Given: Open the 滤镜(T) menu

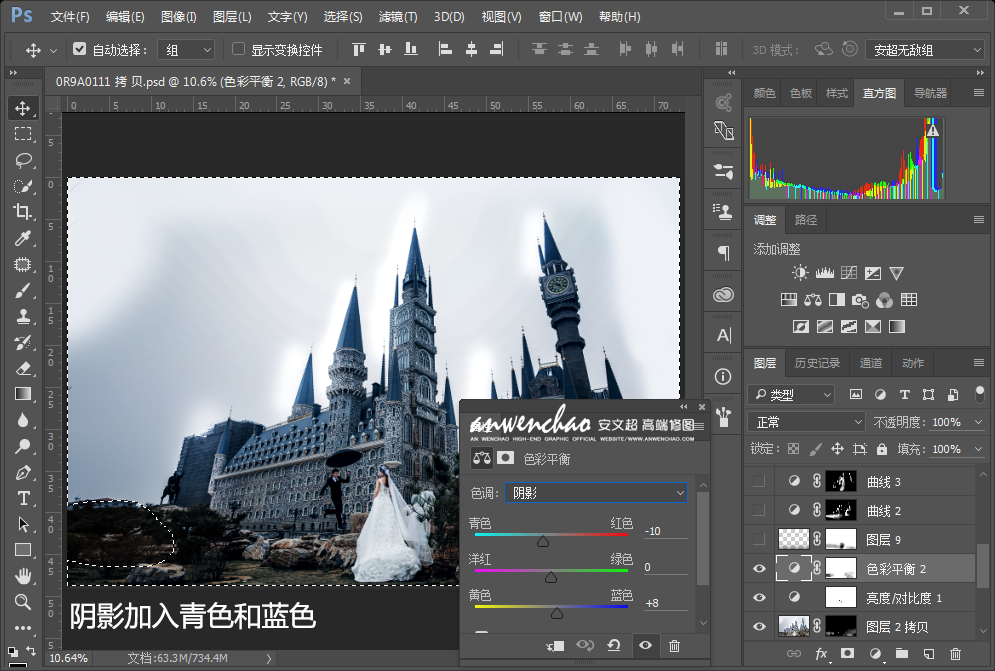Looking at the screenshot, I should (398, 17).
